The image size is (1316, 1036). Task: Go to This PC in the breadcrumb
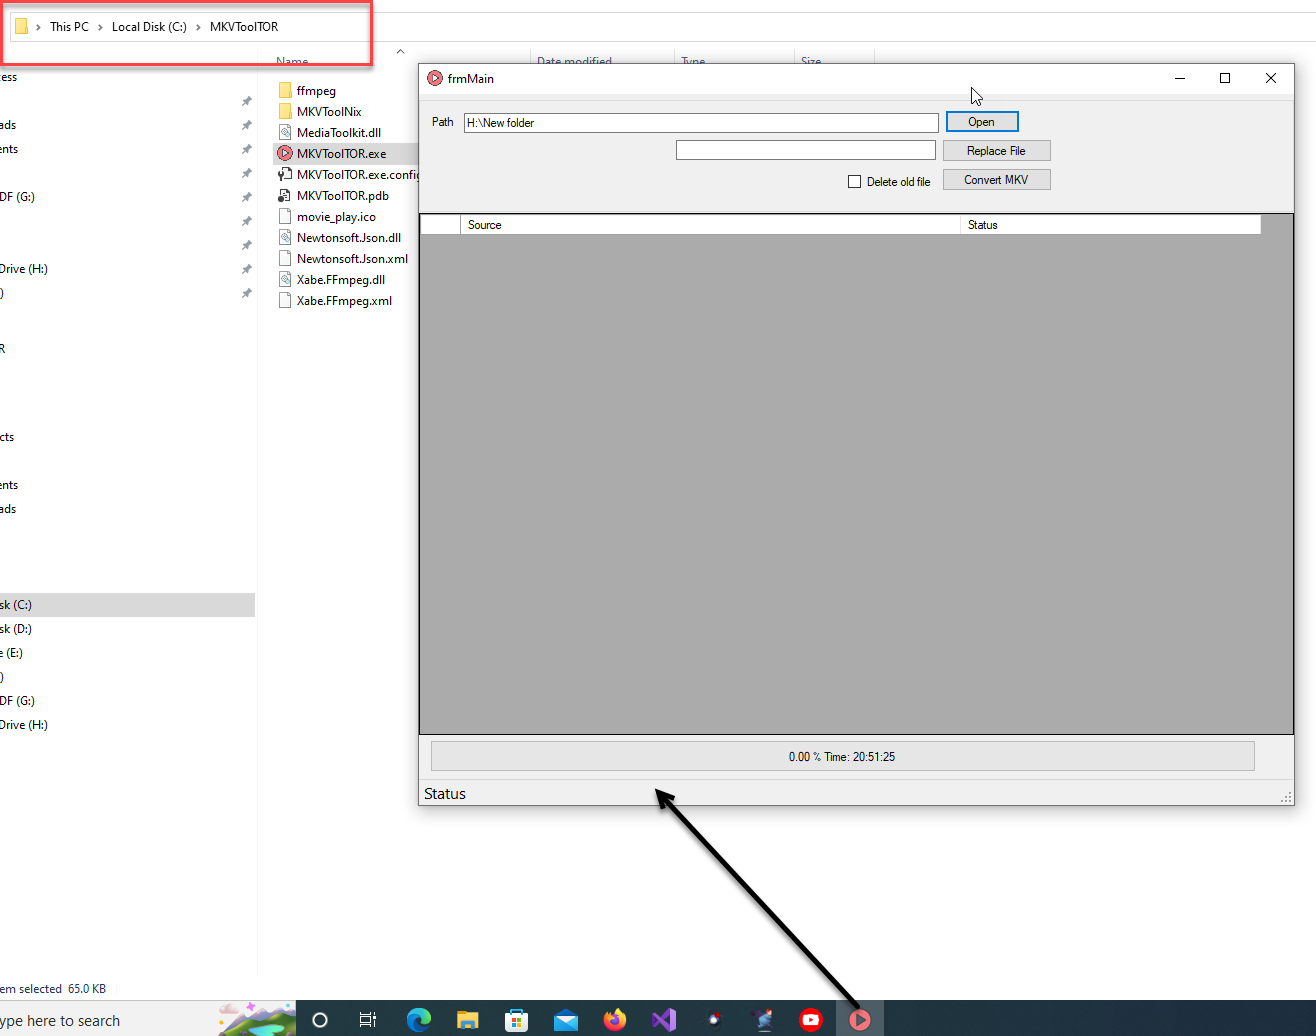(x=69, y=27)
